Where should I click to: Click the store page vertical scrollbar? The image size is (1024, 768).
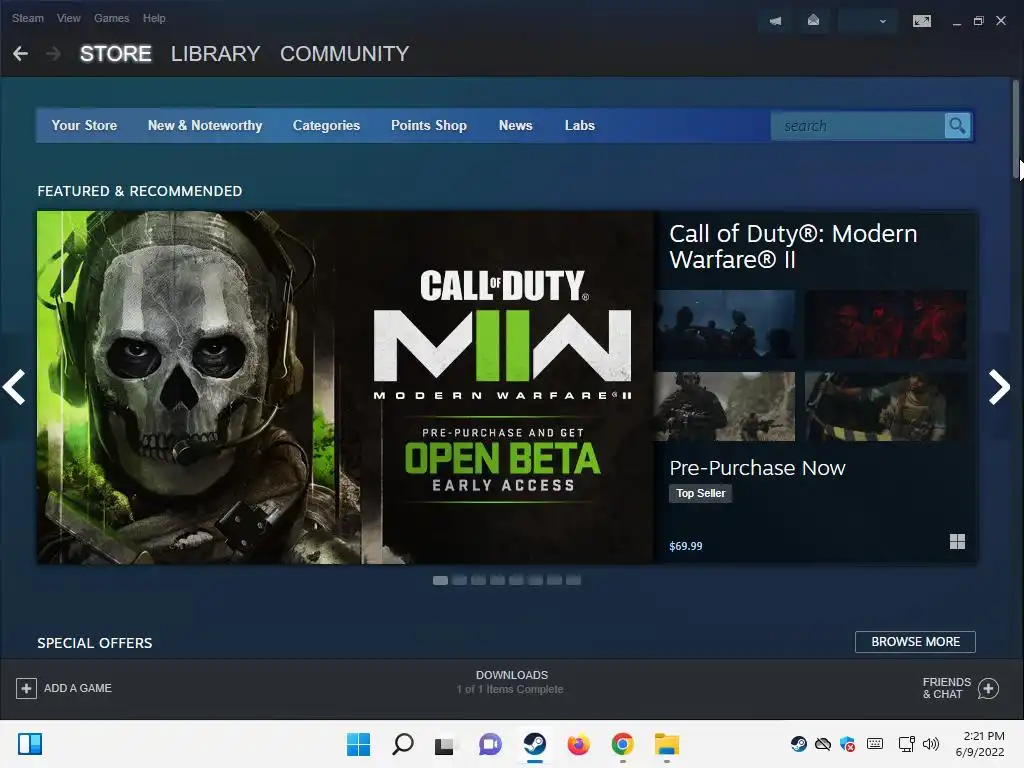(1016, 129)
